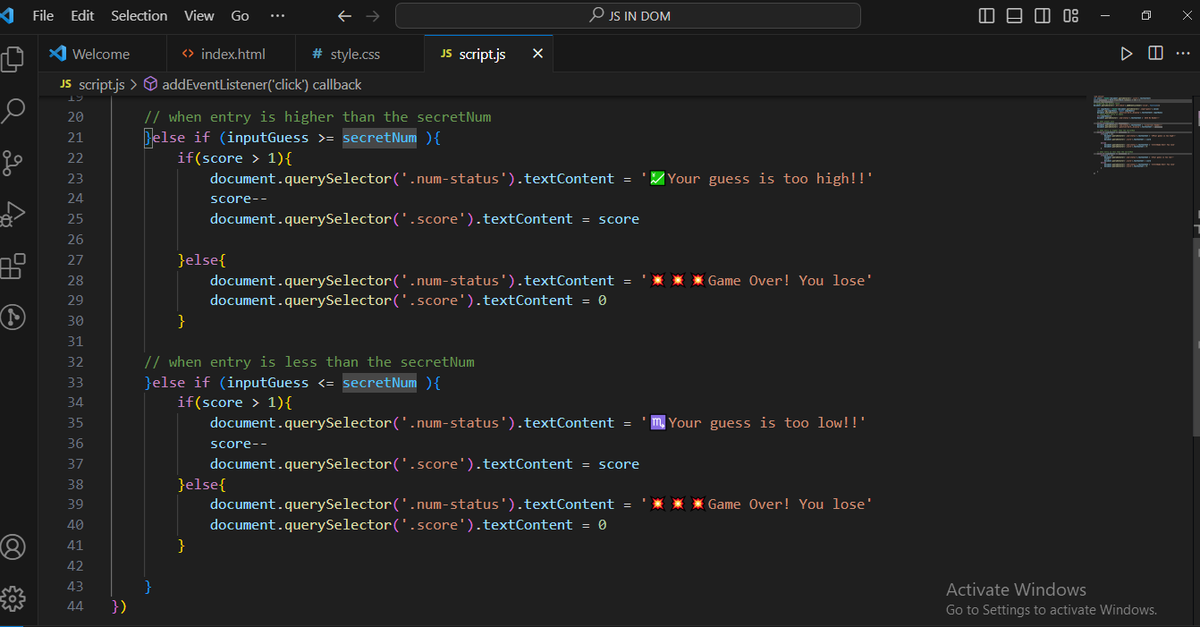Viewport: 1200px width, 627px height.
Task: Click highlighted secretNum on line 21
Action: point(380,137)
